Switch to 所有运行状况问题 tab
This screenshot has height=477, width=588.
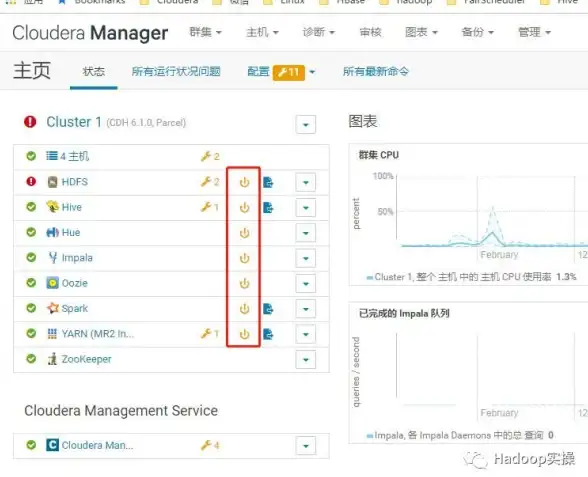pos(176,71)
